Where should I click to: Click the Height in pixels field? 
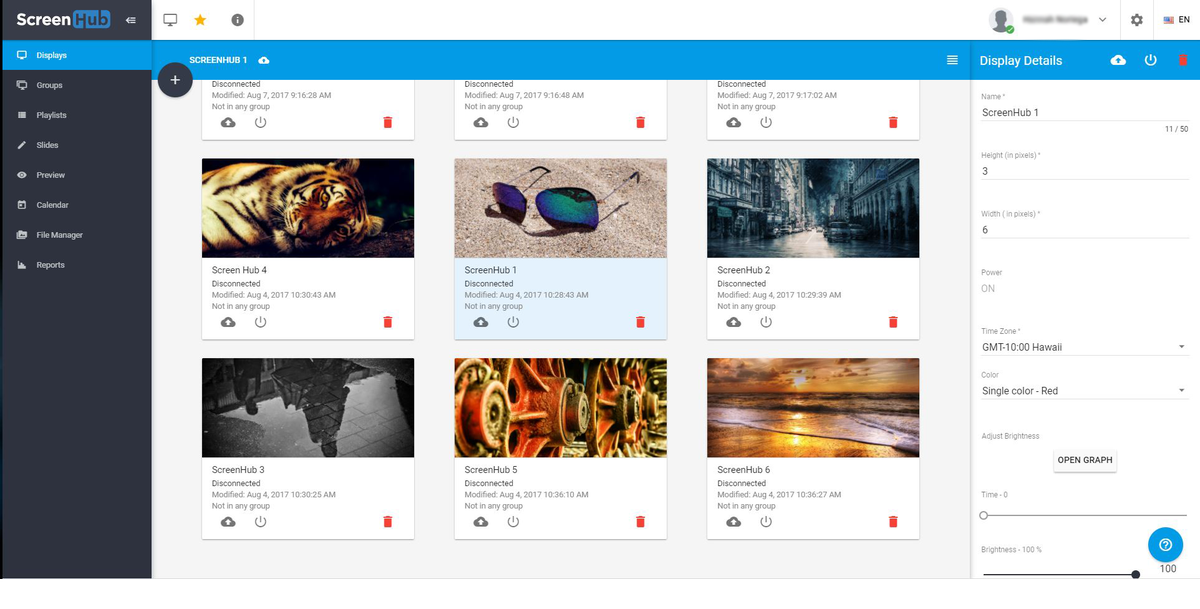pos(1084,171)
